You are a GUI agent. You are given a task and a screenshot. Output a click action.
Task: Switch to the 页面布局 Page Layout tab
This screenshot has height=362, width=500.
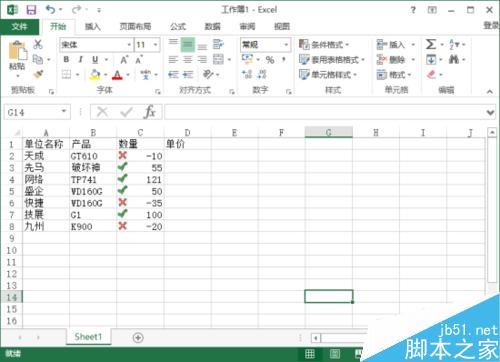135,27
